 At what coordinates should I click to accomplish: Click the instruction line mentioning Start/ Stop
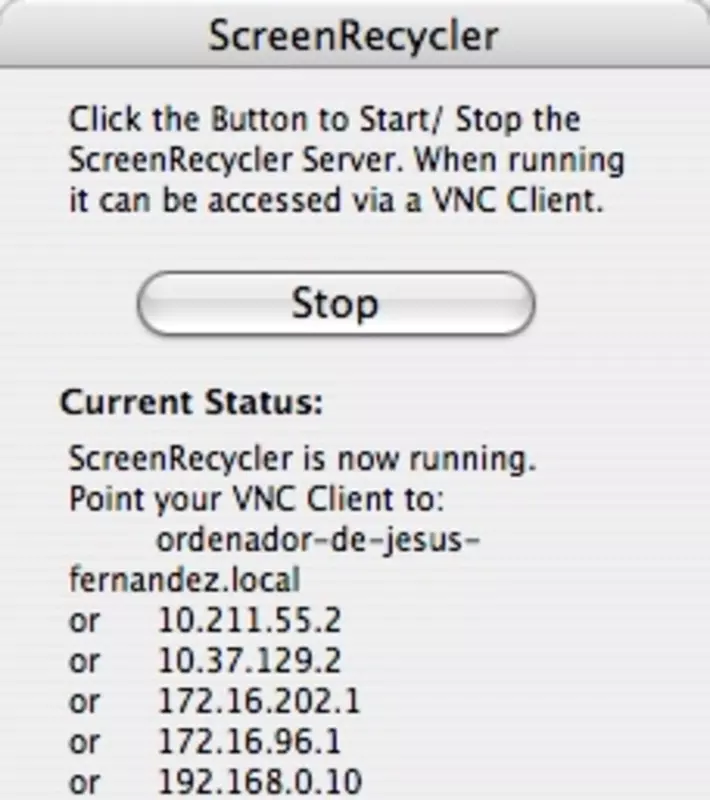pyautogui.click(x=325, y=120)
